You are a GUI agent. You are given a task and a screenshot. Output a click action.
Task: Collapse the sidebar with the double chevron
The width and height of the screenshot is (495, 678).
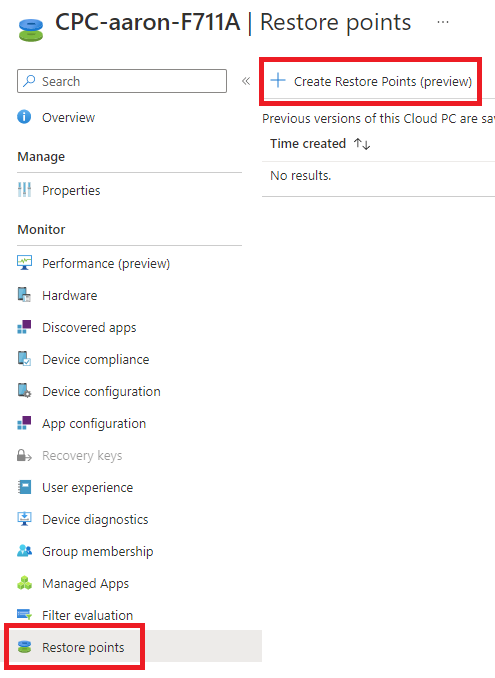coord(246,81)
